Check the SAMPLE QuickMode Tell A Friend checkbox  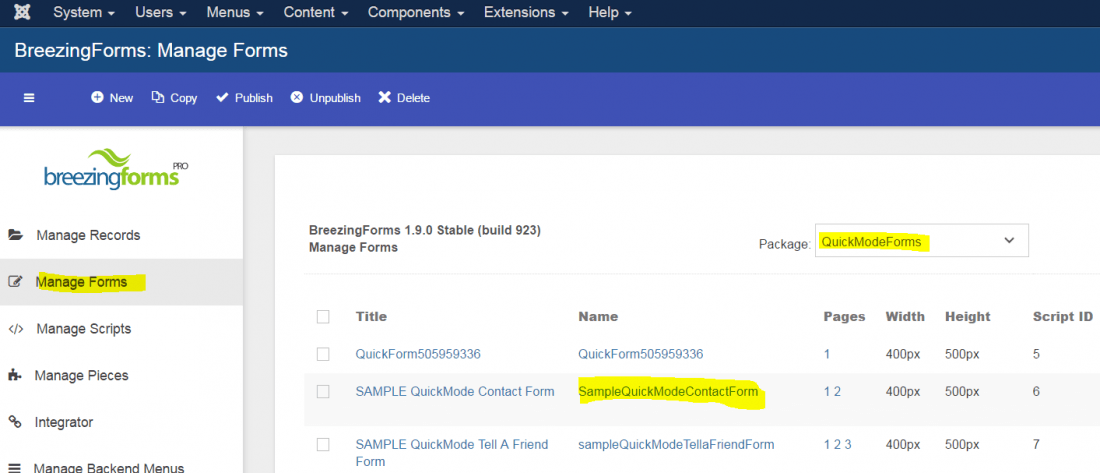323,444
